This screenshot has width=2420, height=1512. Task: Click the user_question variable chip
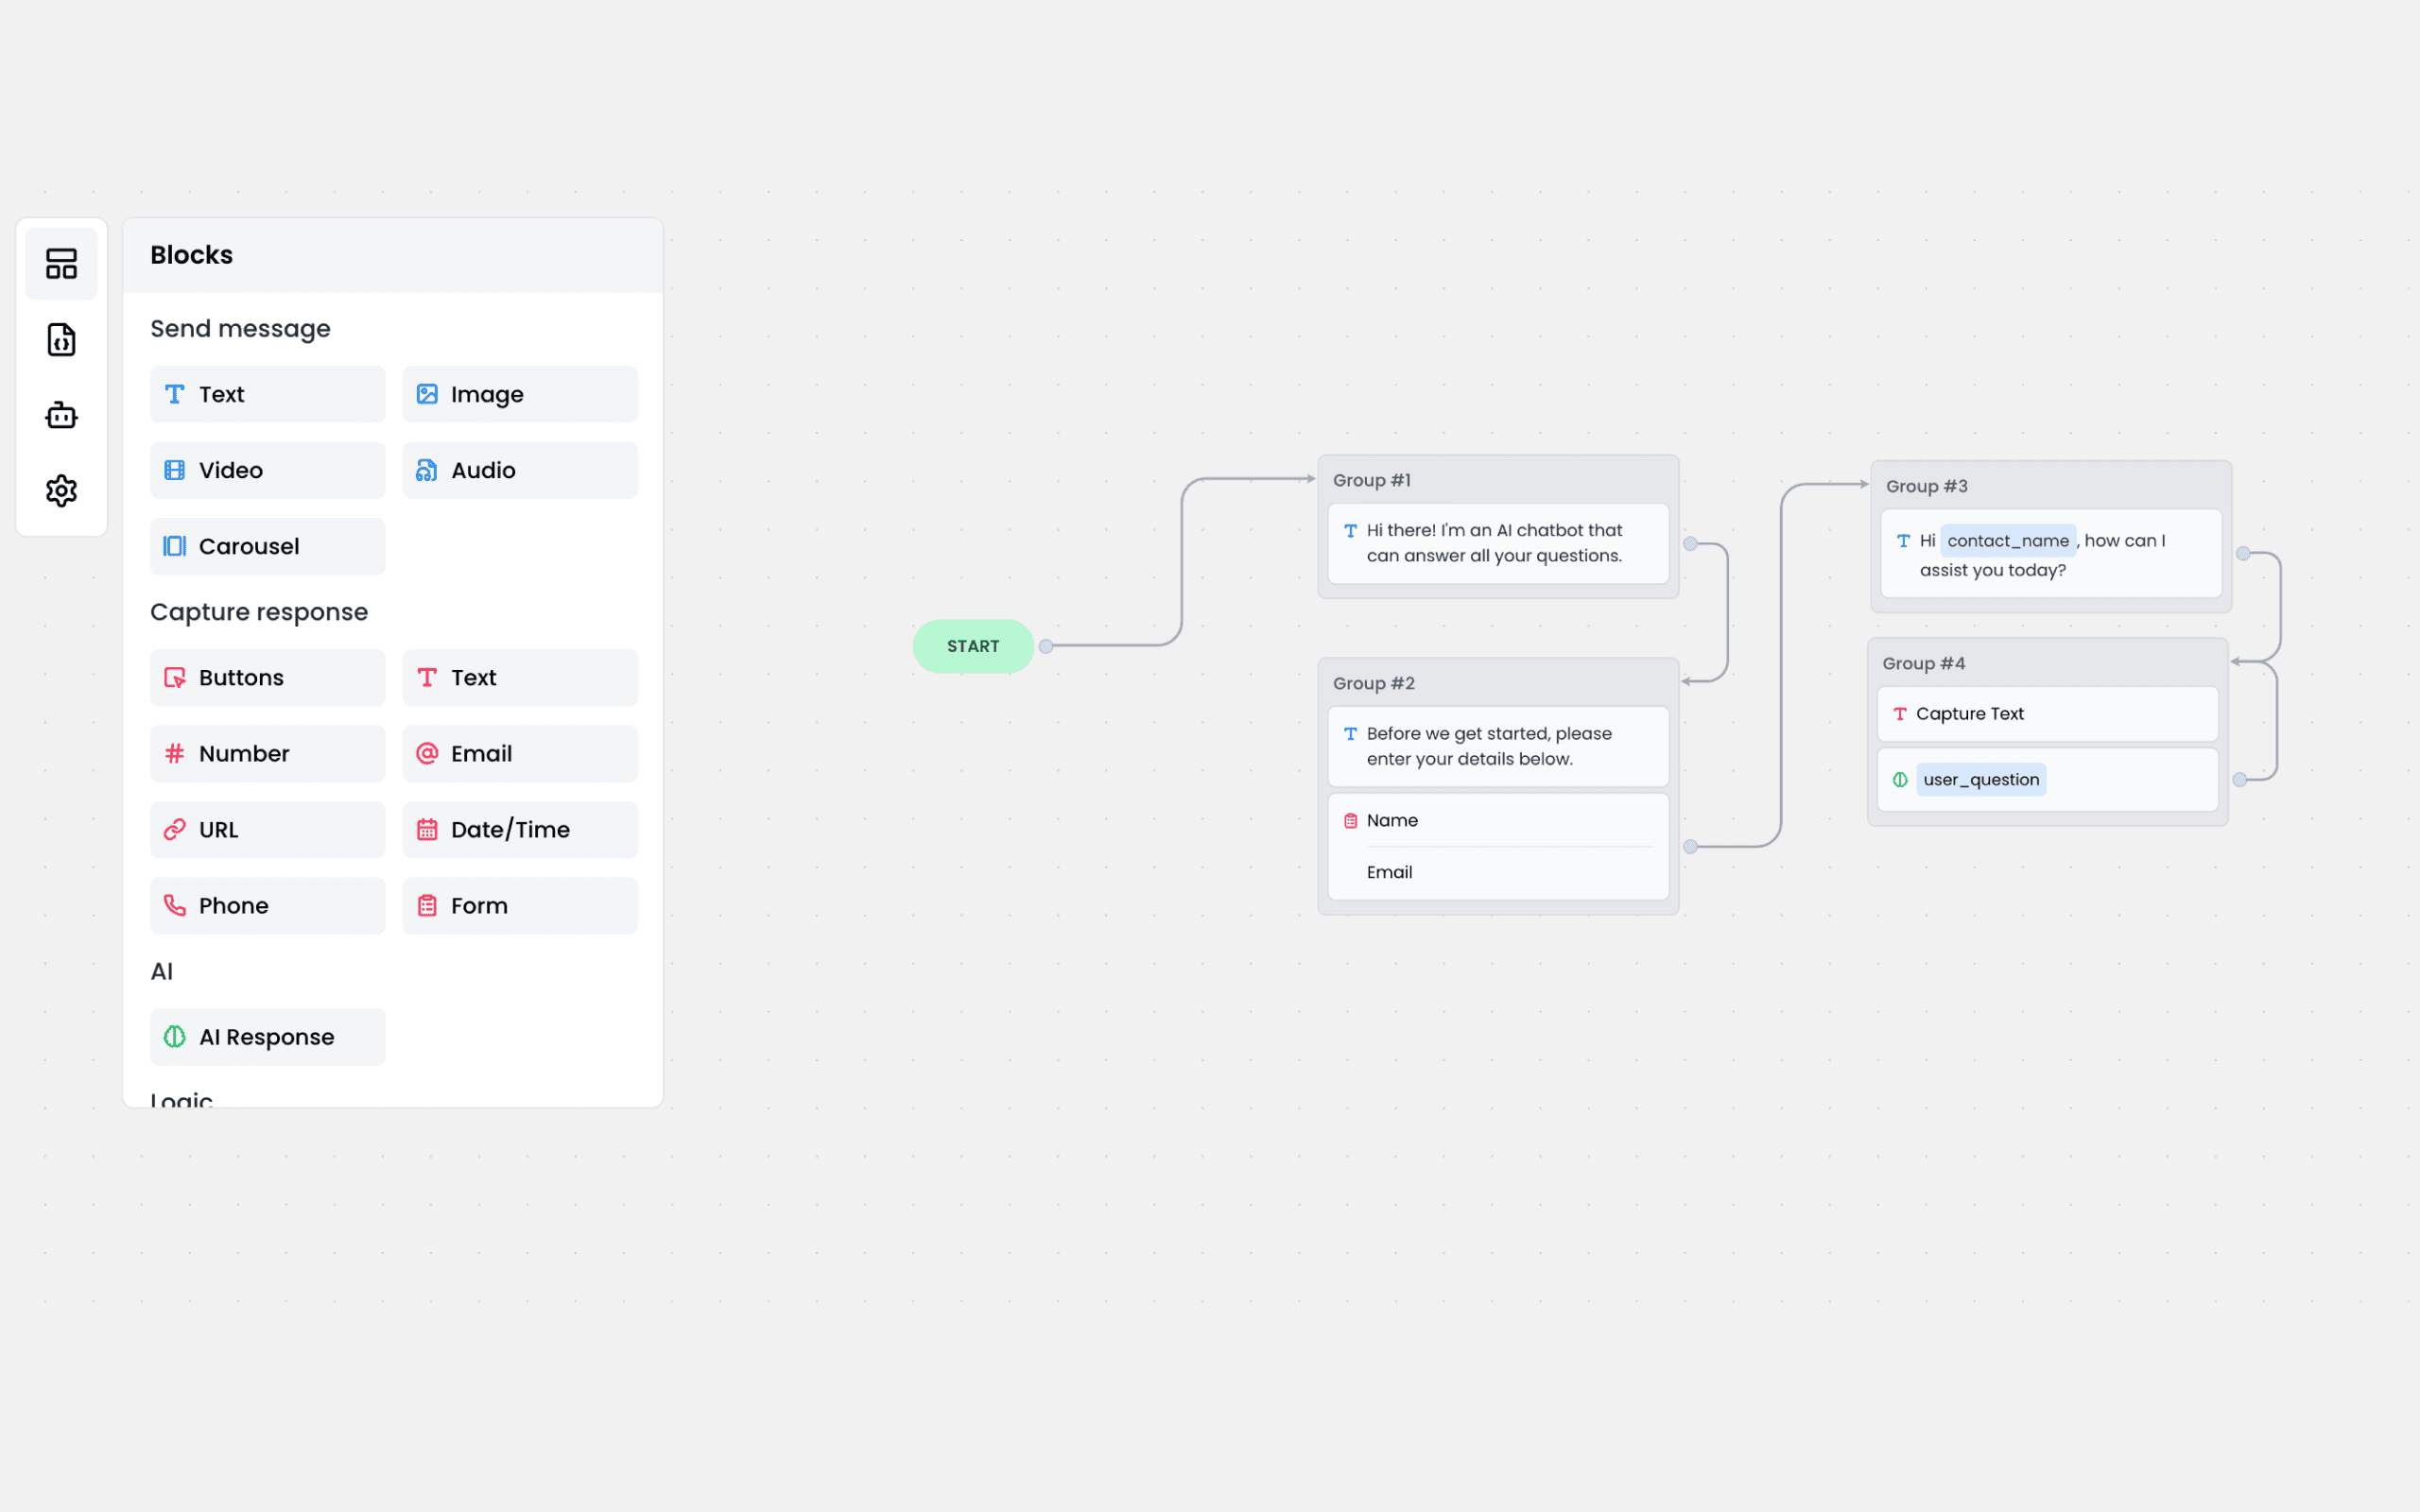pyautogui.click(x=1980, y=780)
